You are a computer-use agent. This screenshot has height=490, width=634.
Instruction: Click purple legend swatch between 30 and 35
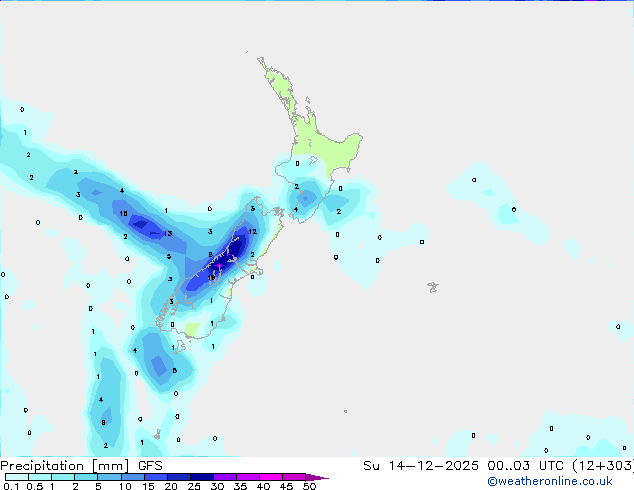(225, 477)
